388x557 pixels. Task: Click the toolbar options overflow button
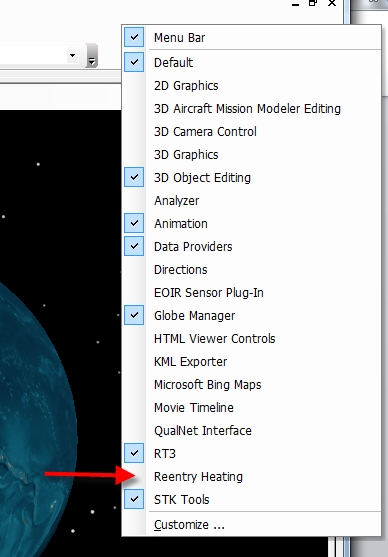coord(92,56)
